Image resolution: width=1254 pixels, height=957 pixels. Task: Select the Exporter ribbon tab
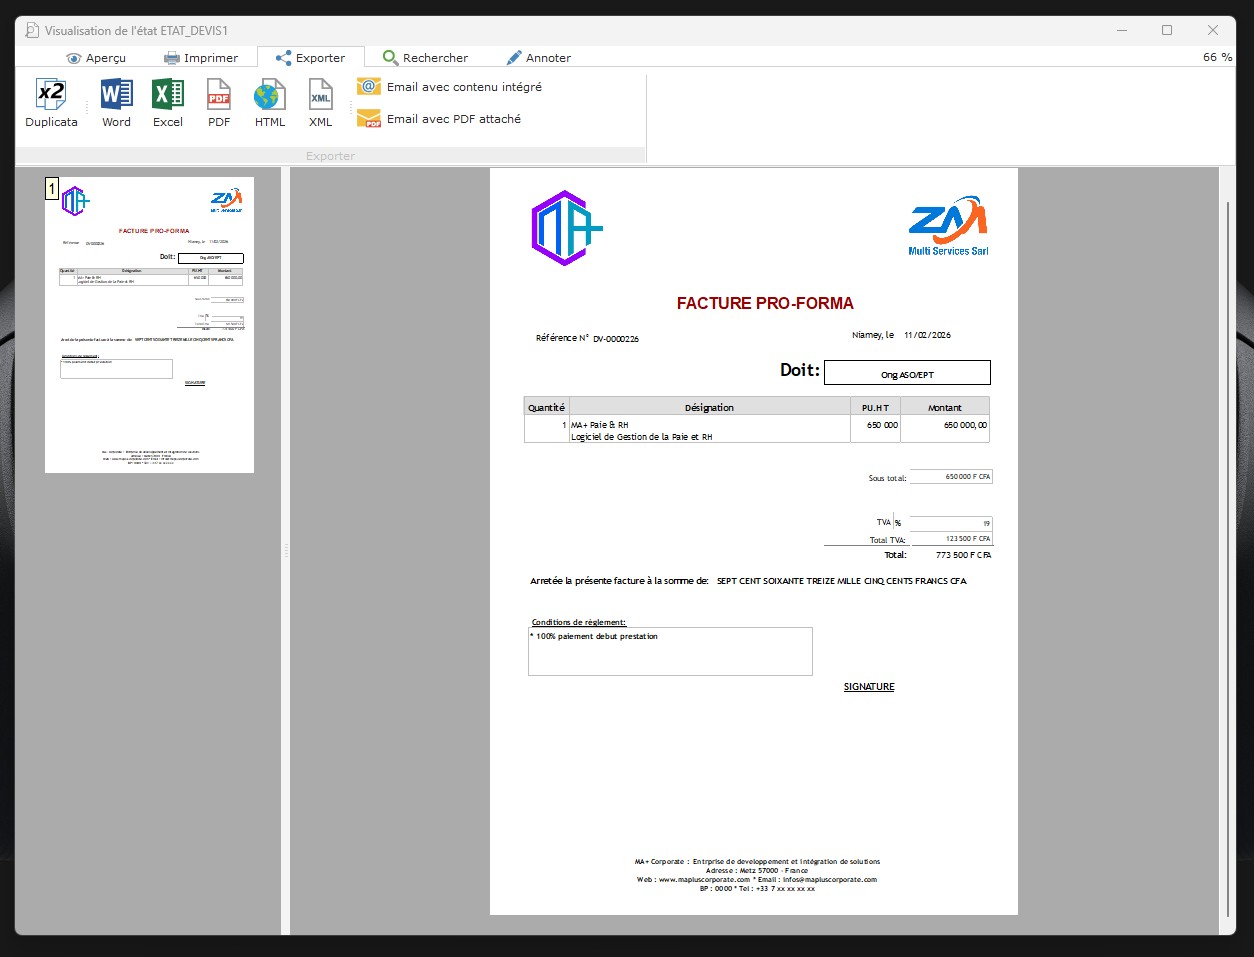[310, 58]
